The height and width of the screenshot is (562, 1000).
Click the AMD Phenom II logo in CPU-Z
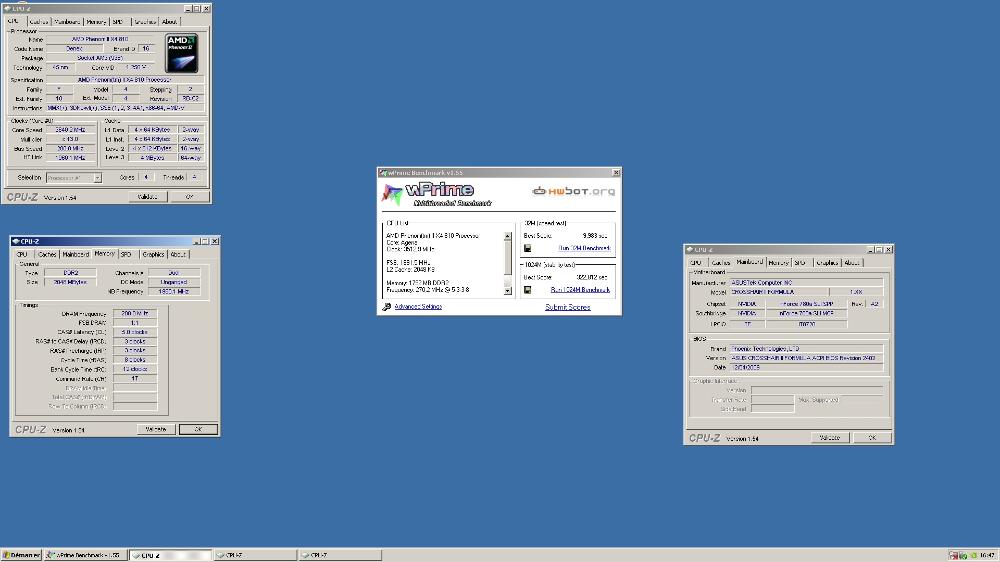pyautogui.click(x=182, y=54)
